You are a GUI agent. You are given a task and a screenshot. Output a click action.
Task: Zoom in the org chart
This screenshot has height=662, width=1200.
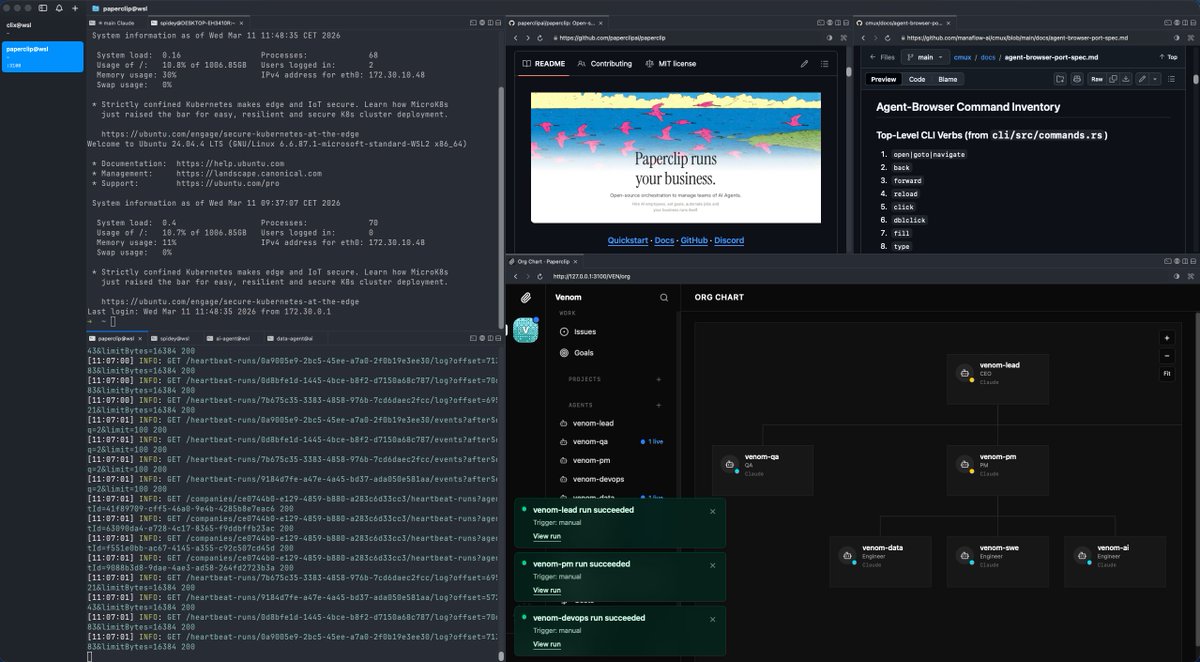click(1167, 338)
